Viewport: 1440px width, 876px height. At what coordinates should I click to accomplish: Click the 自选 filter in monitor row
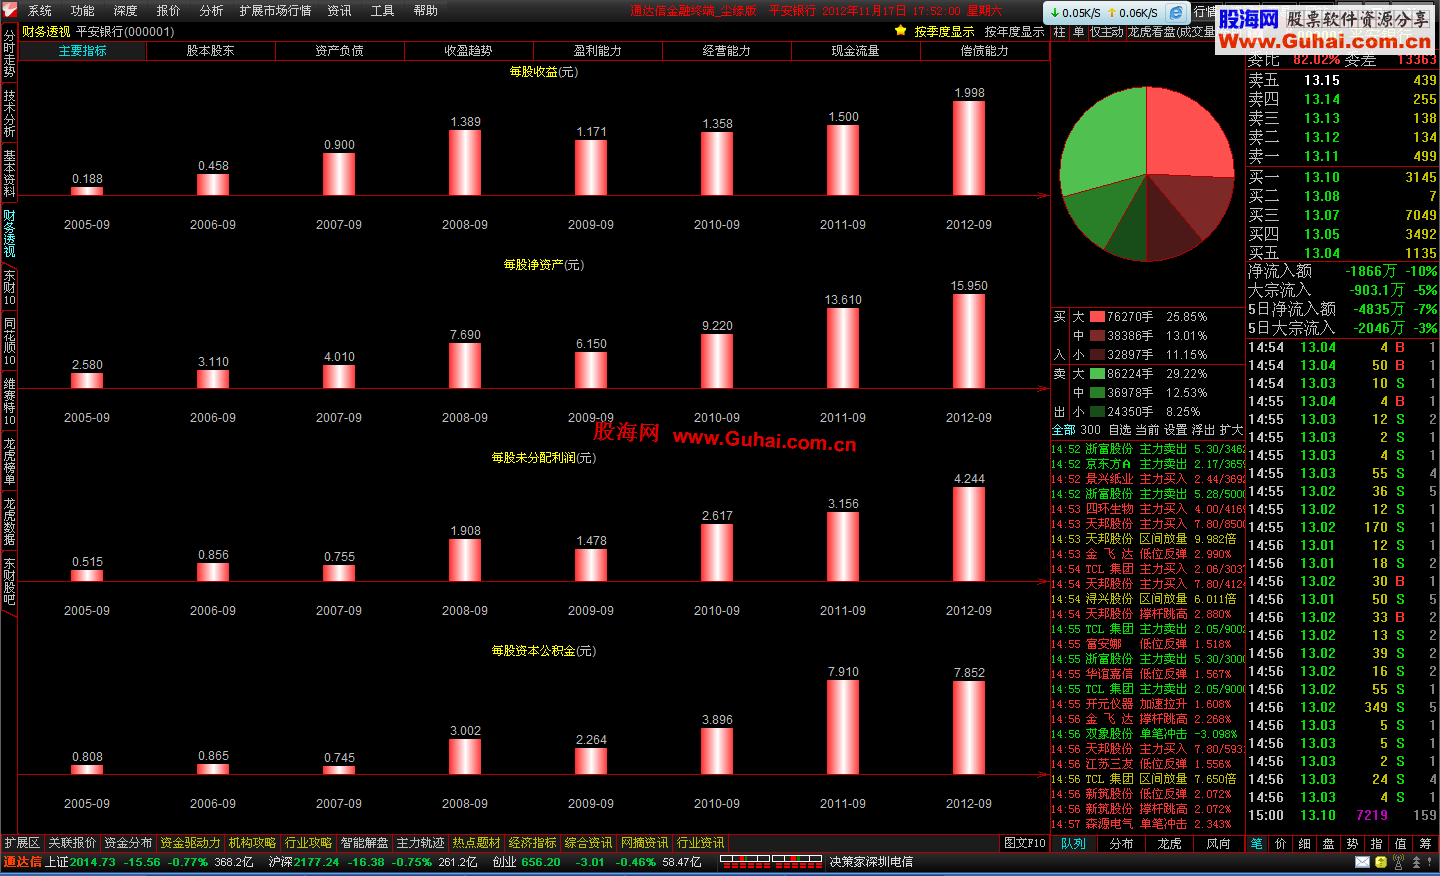coord(1119,430)
